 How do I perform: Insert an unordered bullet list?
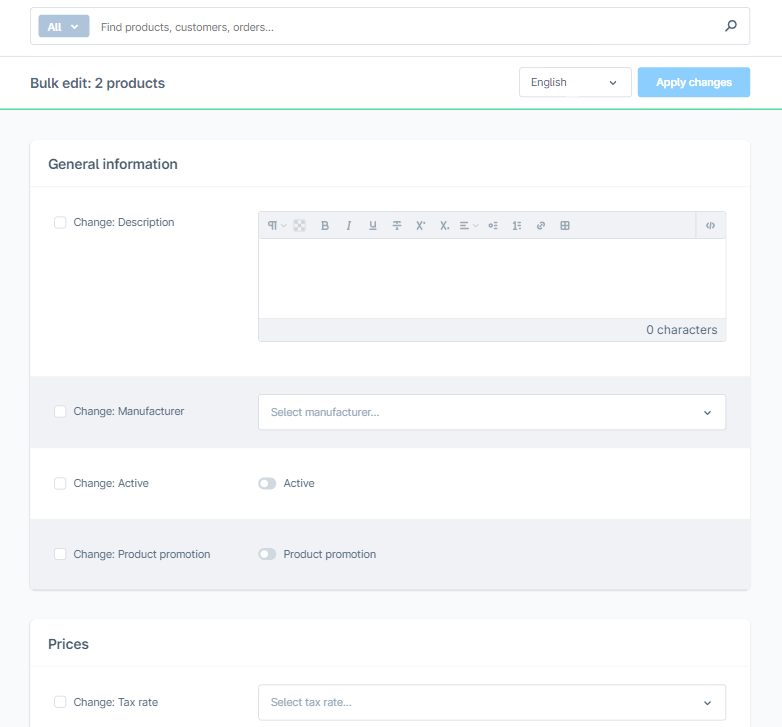tap(493, 226)
